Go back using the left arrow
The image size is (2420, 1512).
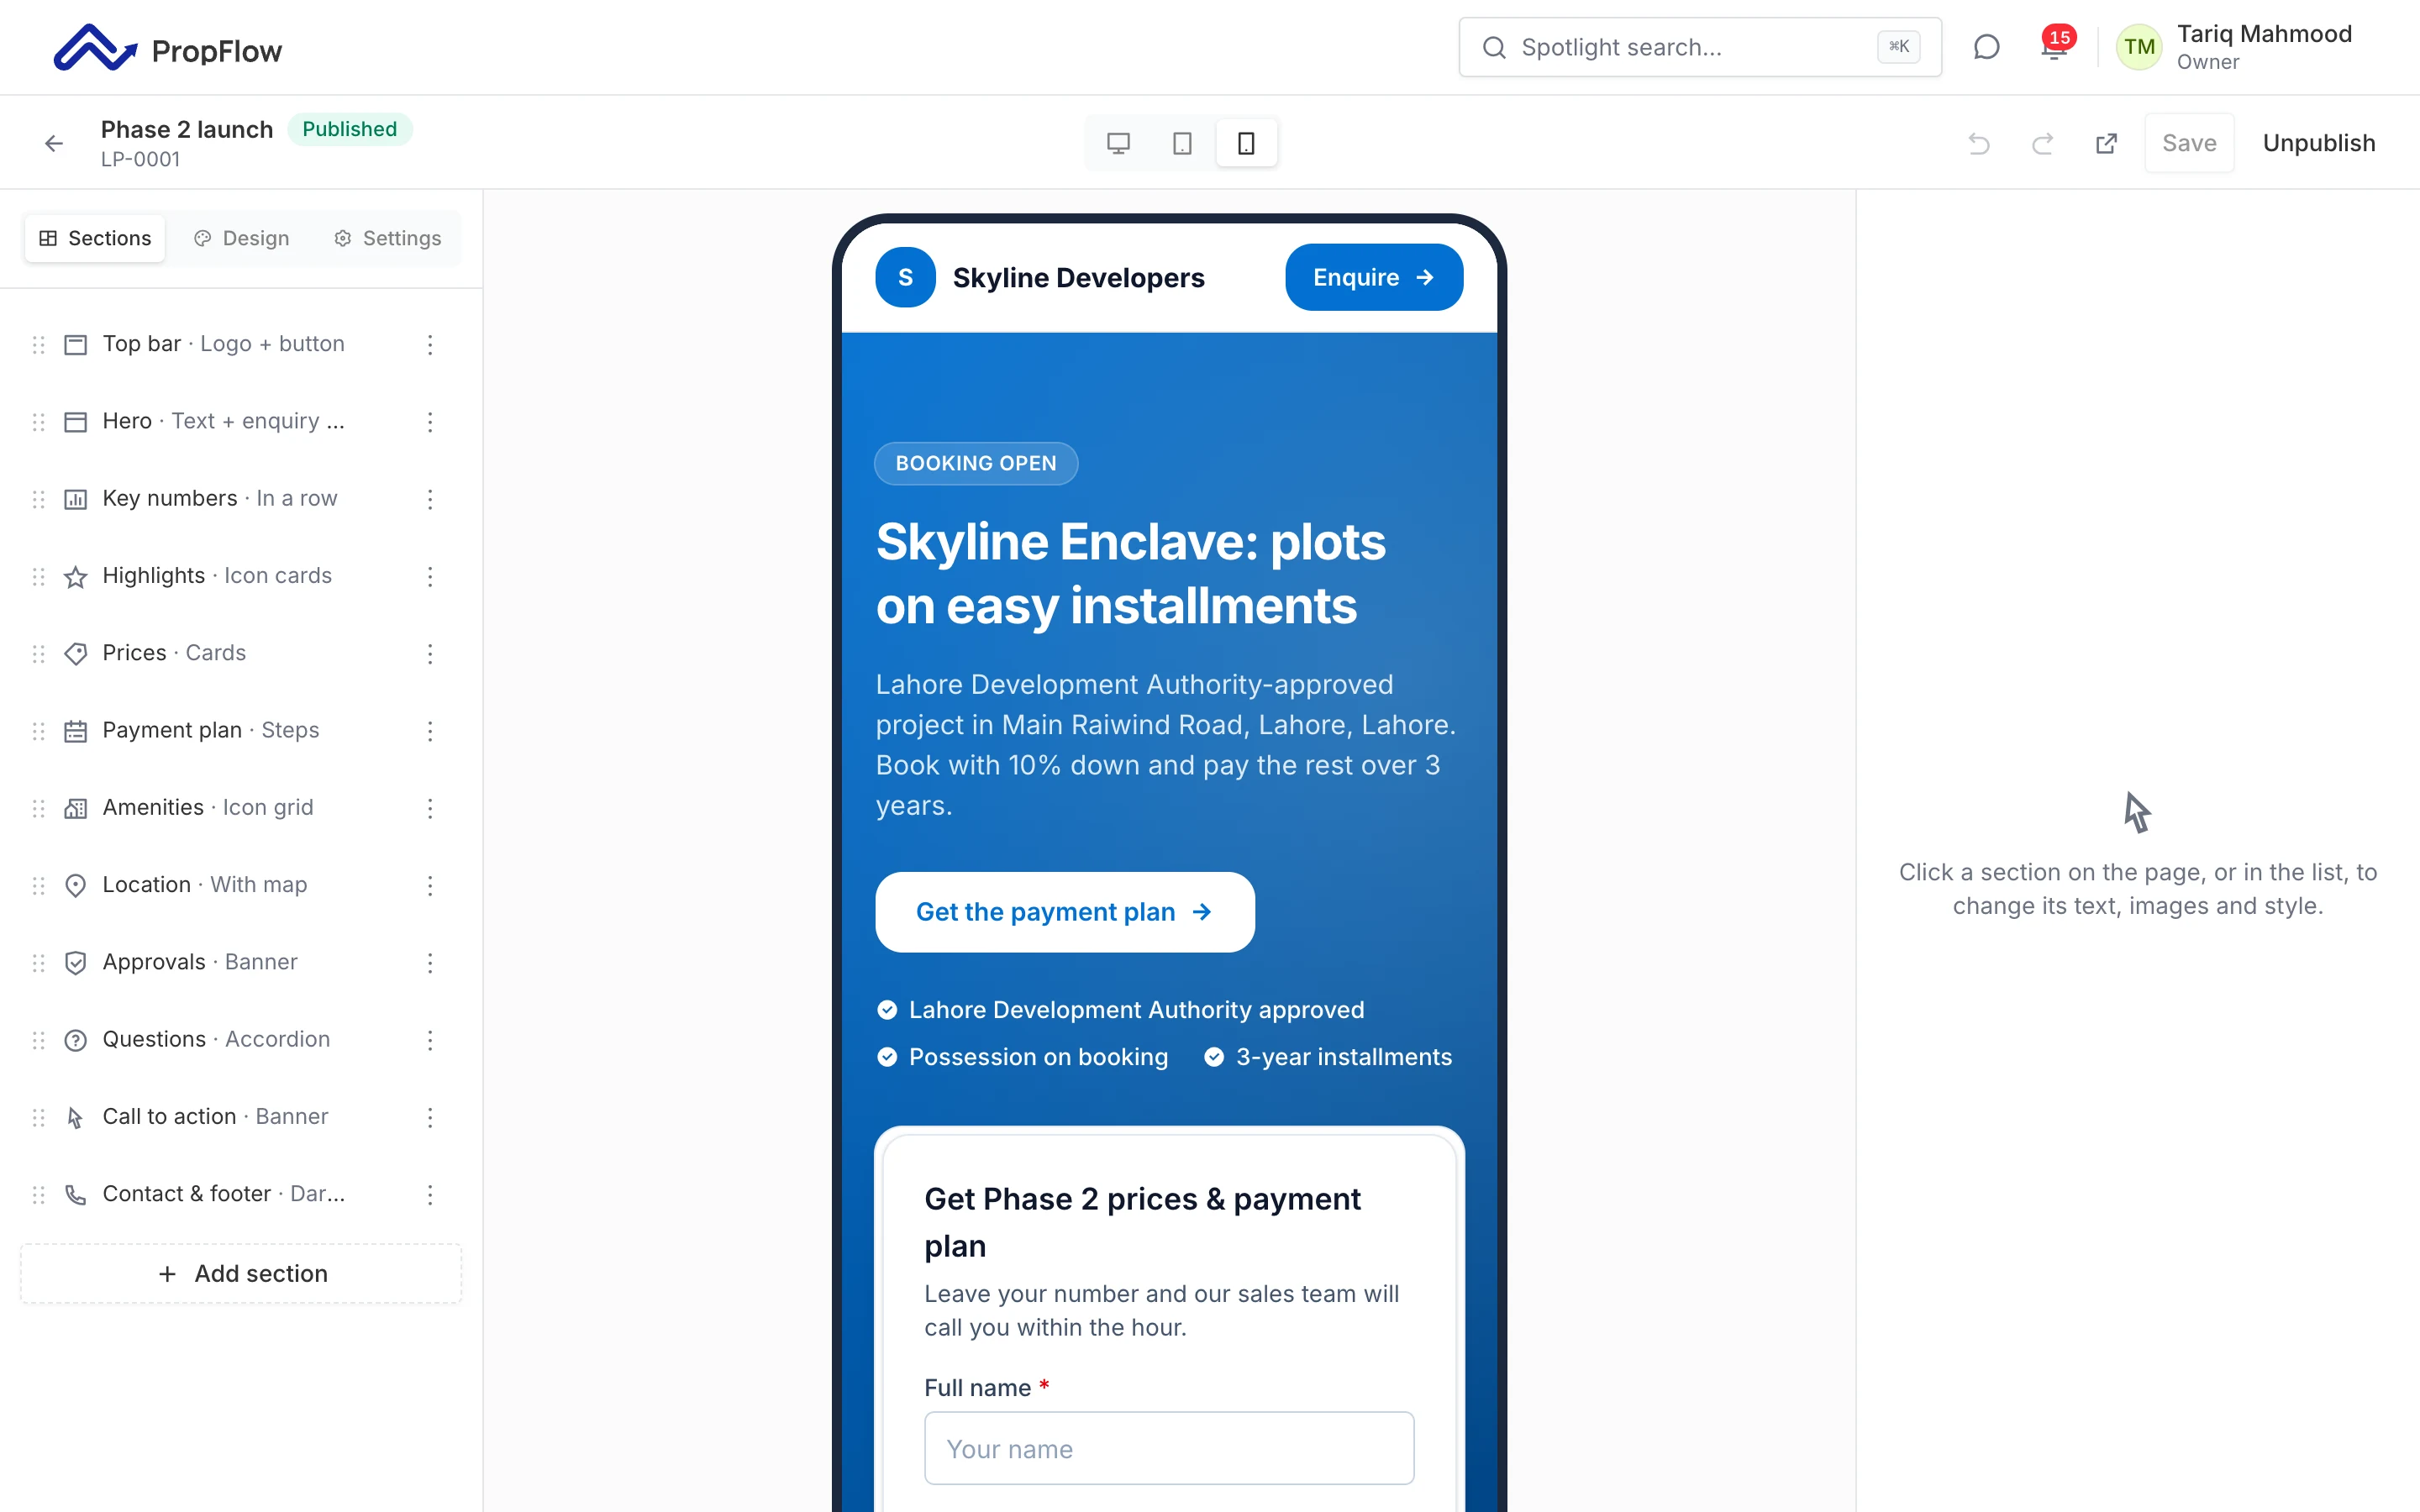[54, 143]
